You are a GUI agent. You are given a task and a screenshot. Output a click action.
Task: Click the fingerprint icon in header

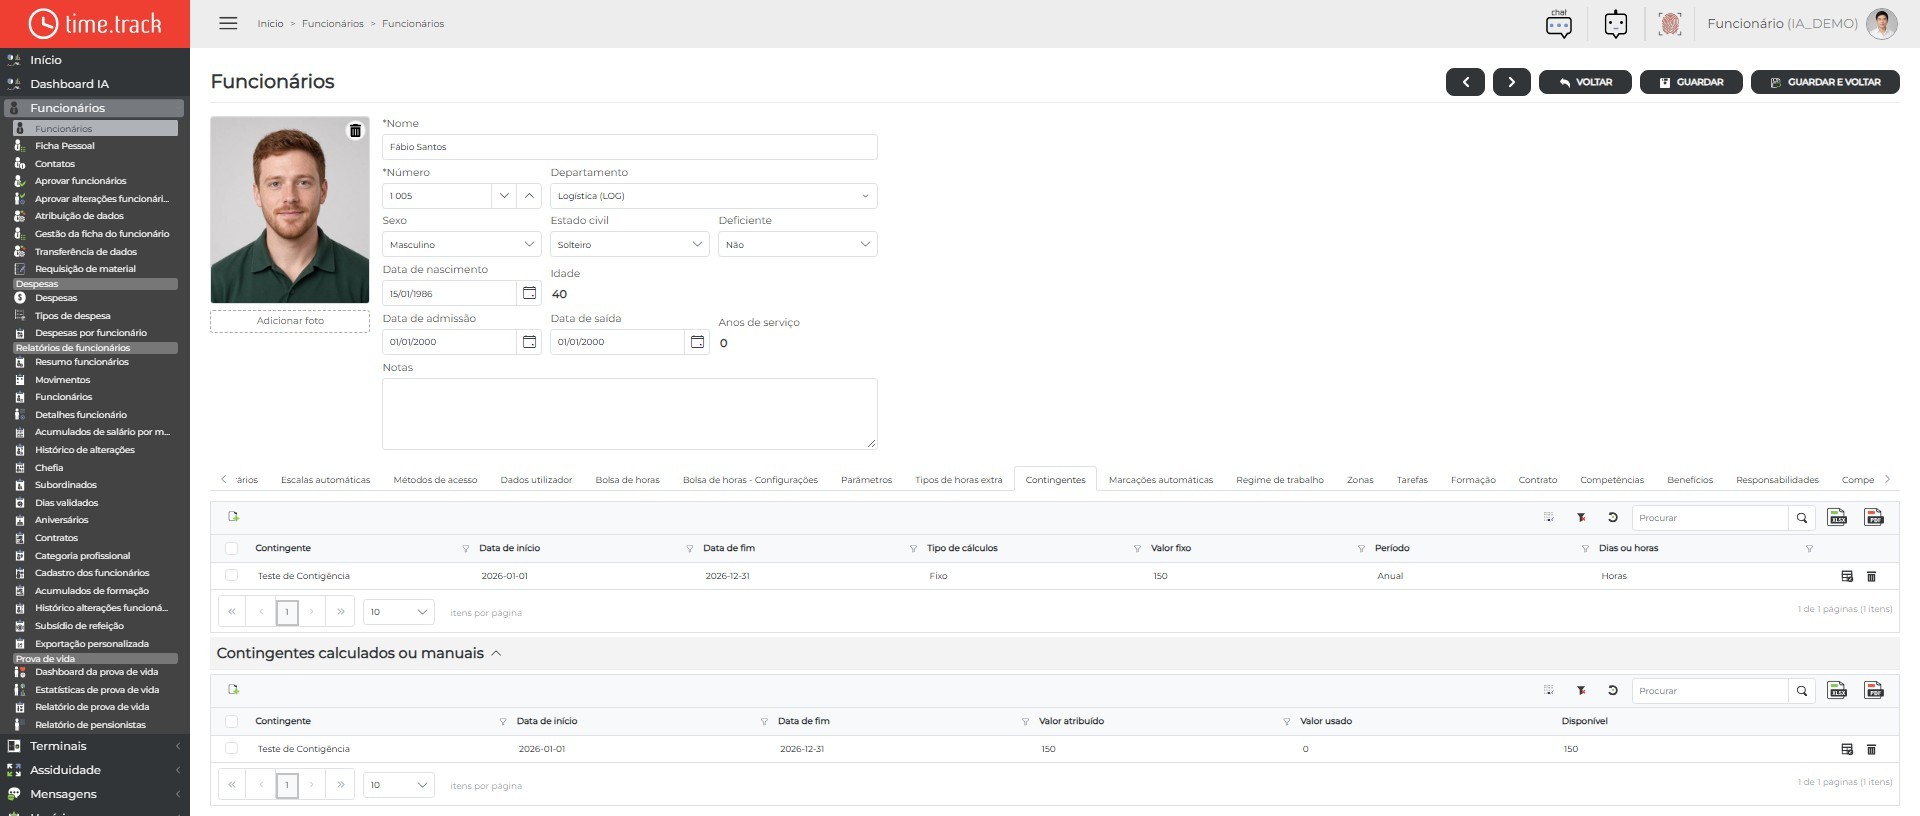(1670, 23)
